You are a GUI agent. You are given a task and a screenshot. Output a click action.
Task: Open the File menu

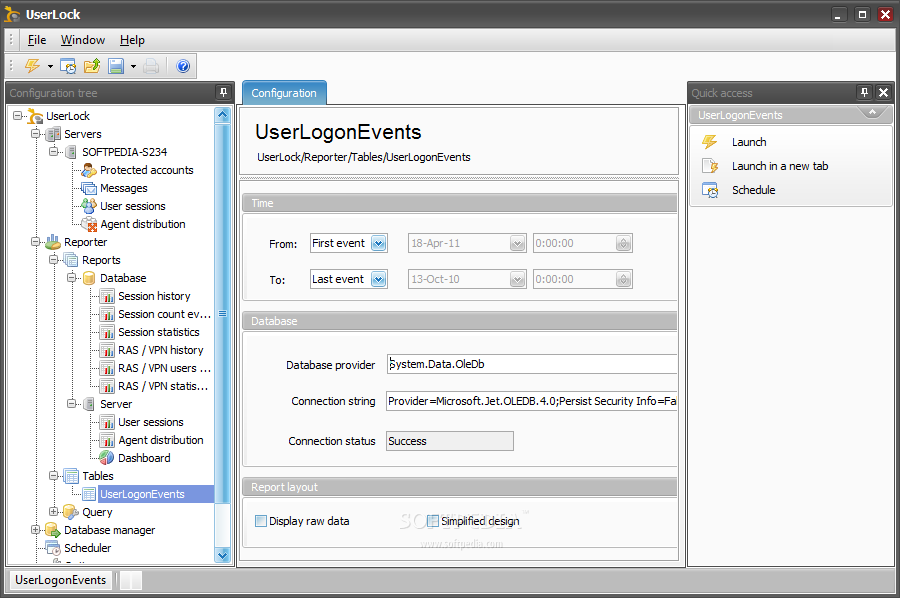(37, 40)
